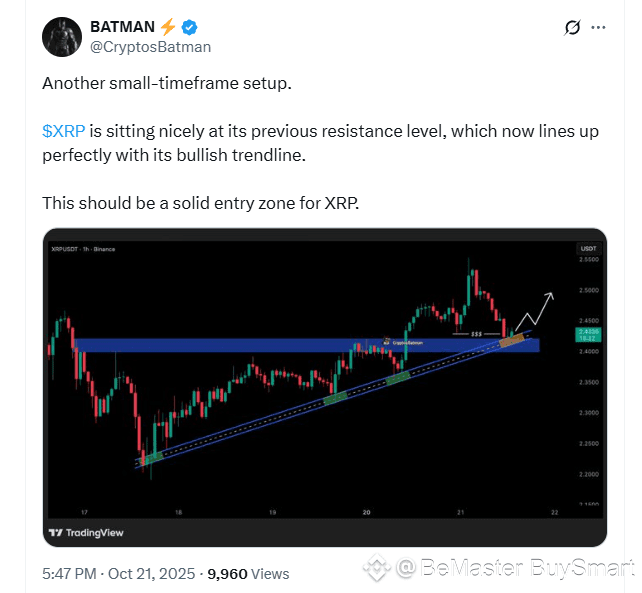Open BATMAN's profile avatar picture
The height and width of the screenshot is (593, 642).
[62, 36]
